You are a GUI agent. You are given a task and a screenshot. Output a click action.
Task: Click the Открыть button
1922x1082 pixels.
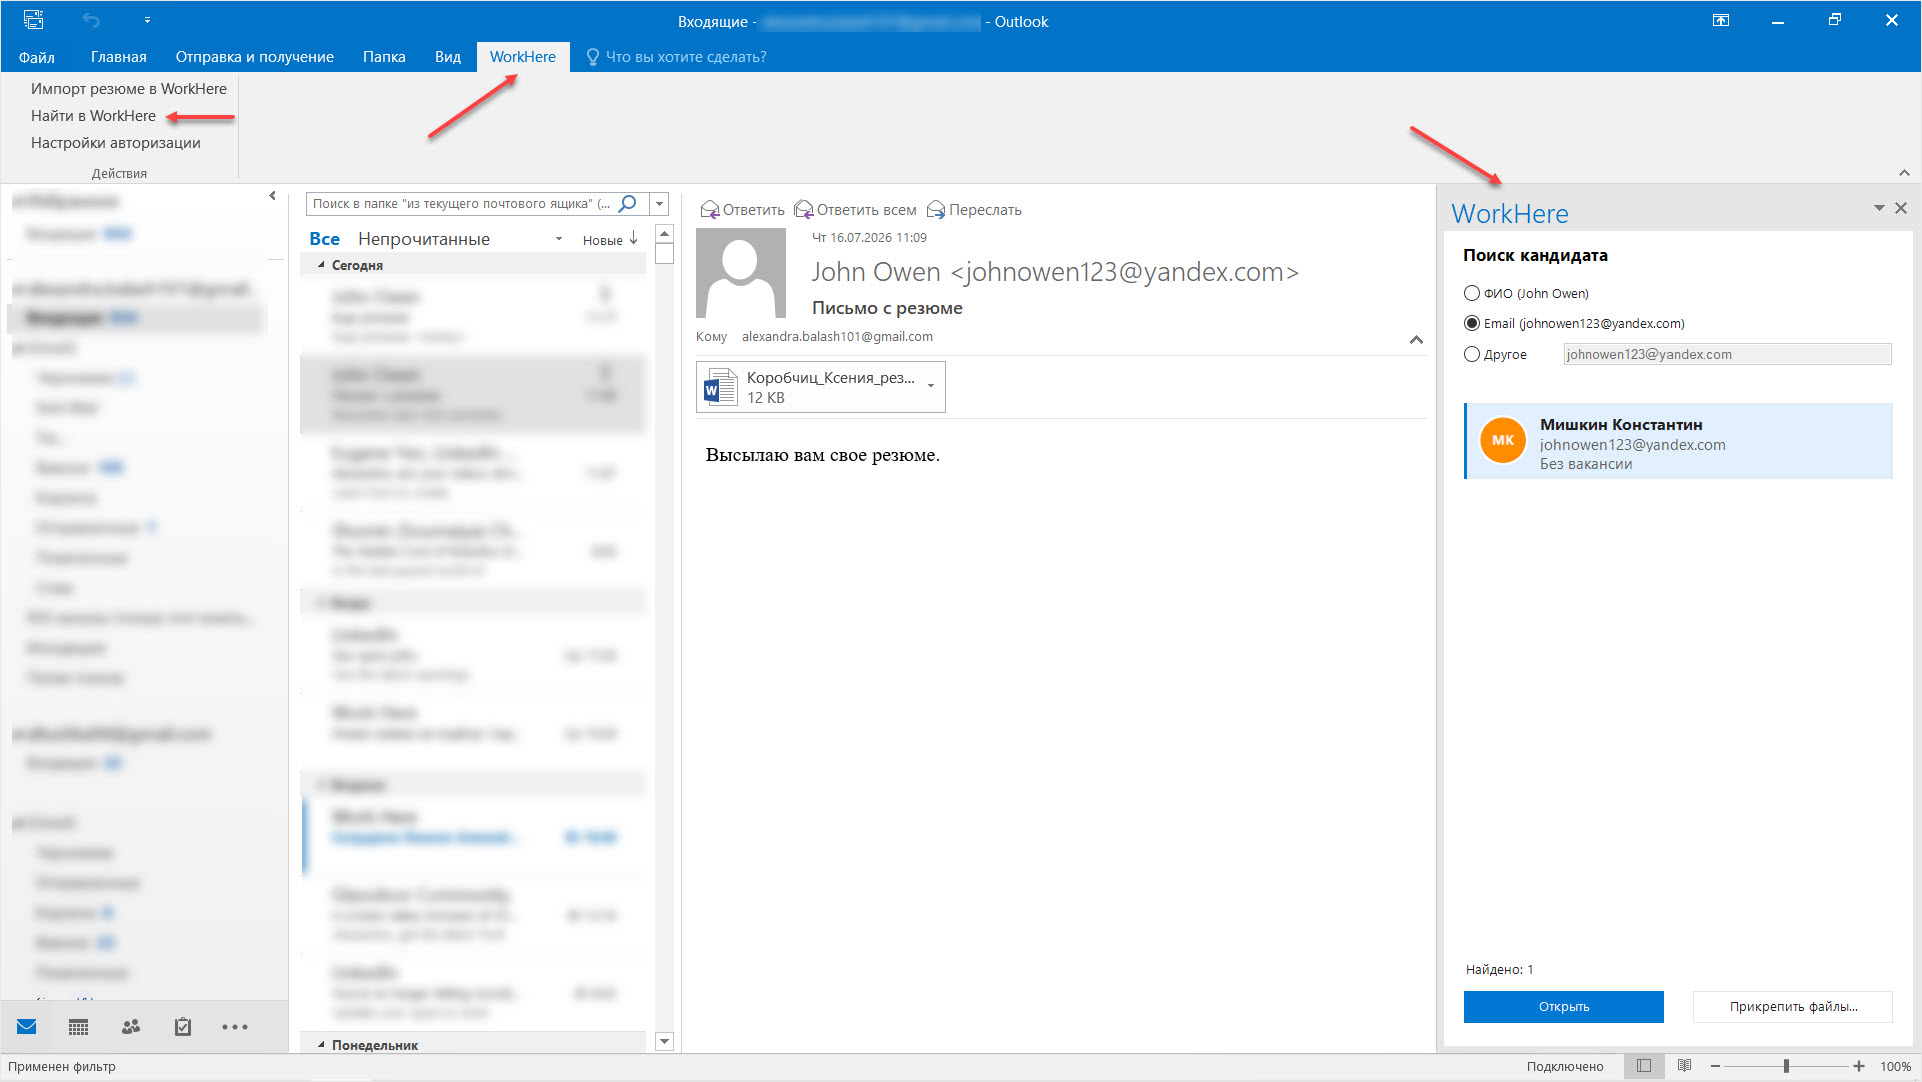tap(1564, 1007)
